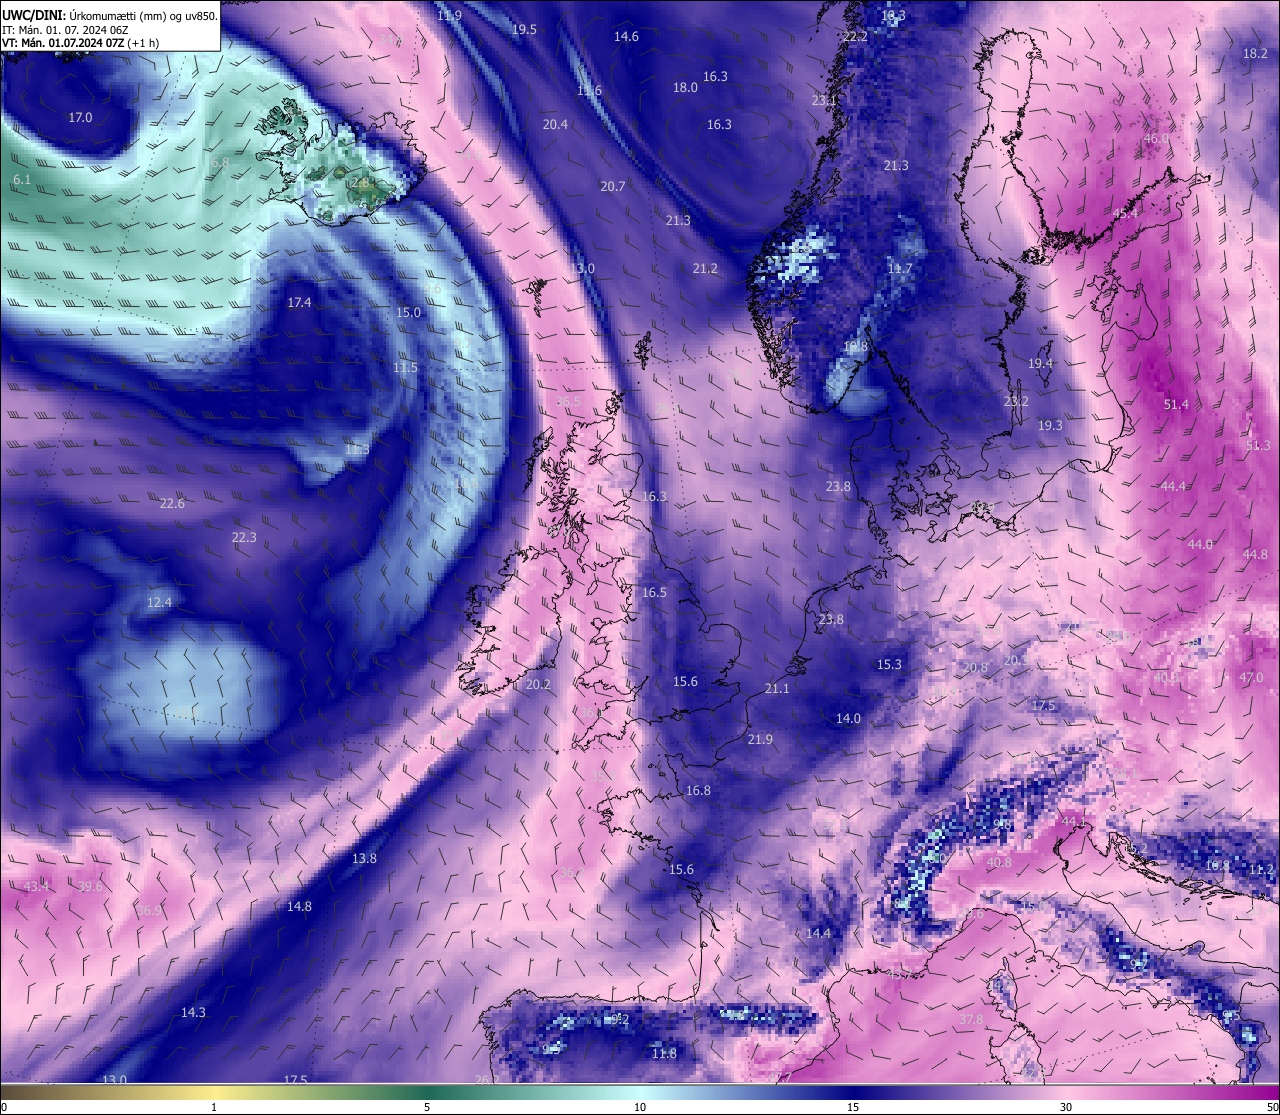Image resolution: width=1280 pixels, height=1115 pixels.
Task: Click the 50 tick label on the color scale
Action: coord(1272,1107)
